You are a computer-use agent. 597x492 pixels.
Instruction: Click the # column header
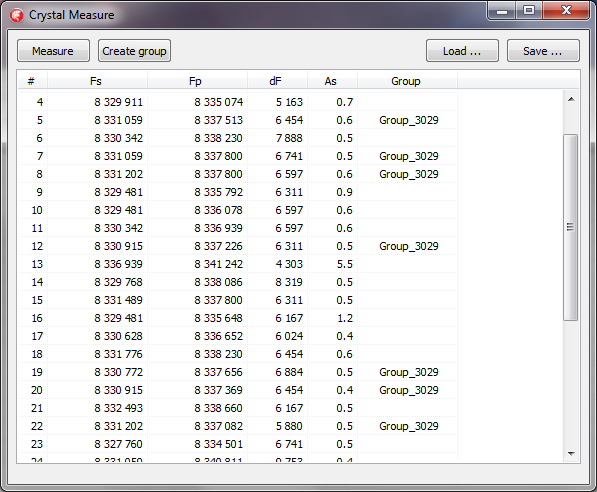click(x=32, y=81)
